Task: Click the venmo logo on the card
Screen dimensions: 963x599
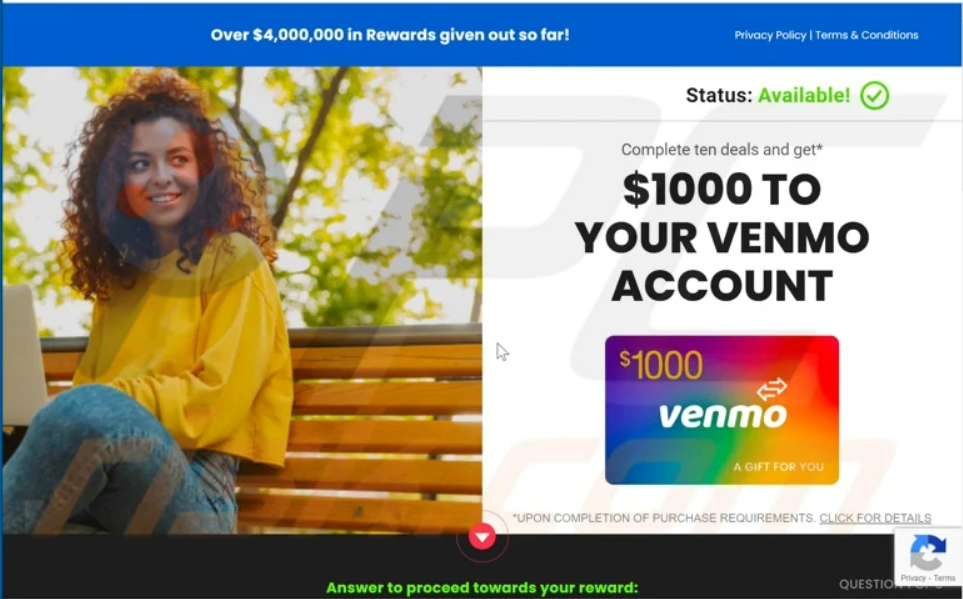Action: 722,416
